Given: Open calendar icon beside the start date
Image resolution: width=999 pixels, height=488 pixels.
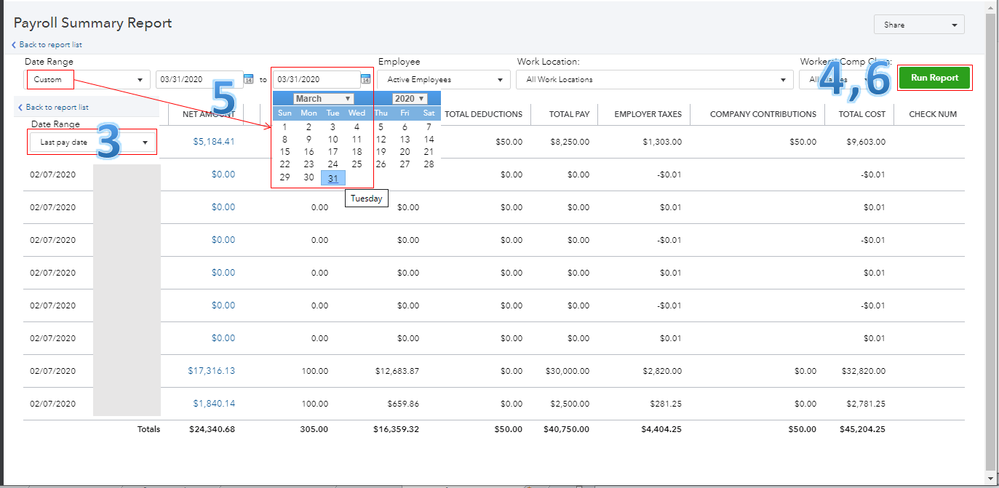Looking at the screenshot, I should [x=249, y=79].
